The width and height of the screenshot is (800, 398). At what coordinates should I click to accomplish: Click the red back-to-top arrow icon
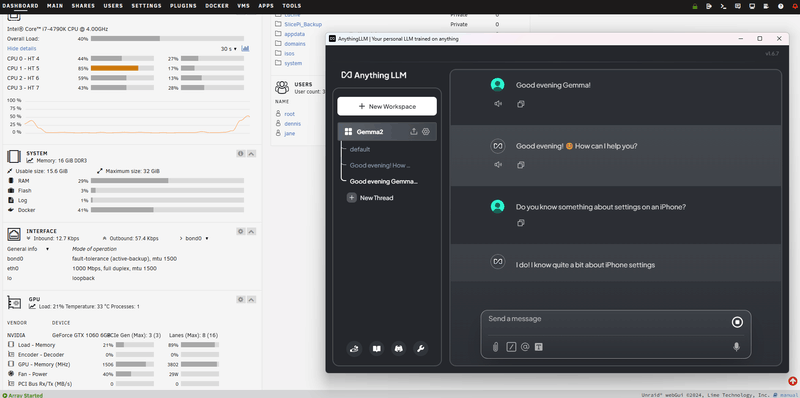(792, 381)
